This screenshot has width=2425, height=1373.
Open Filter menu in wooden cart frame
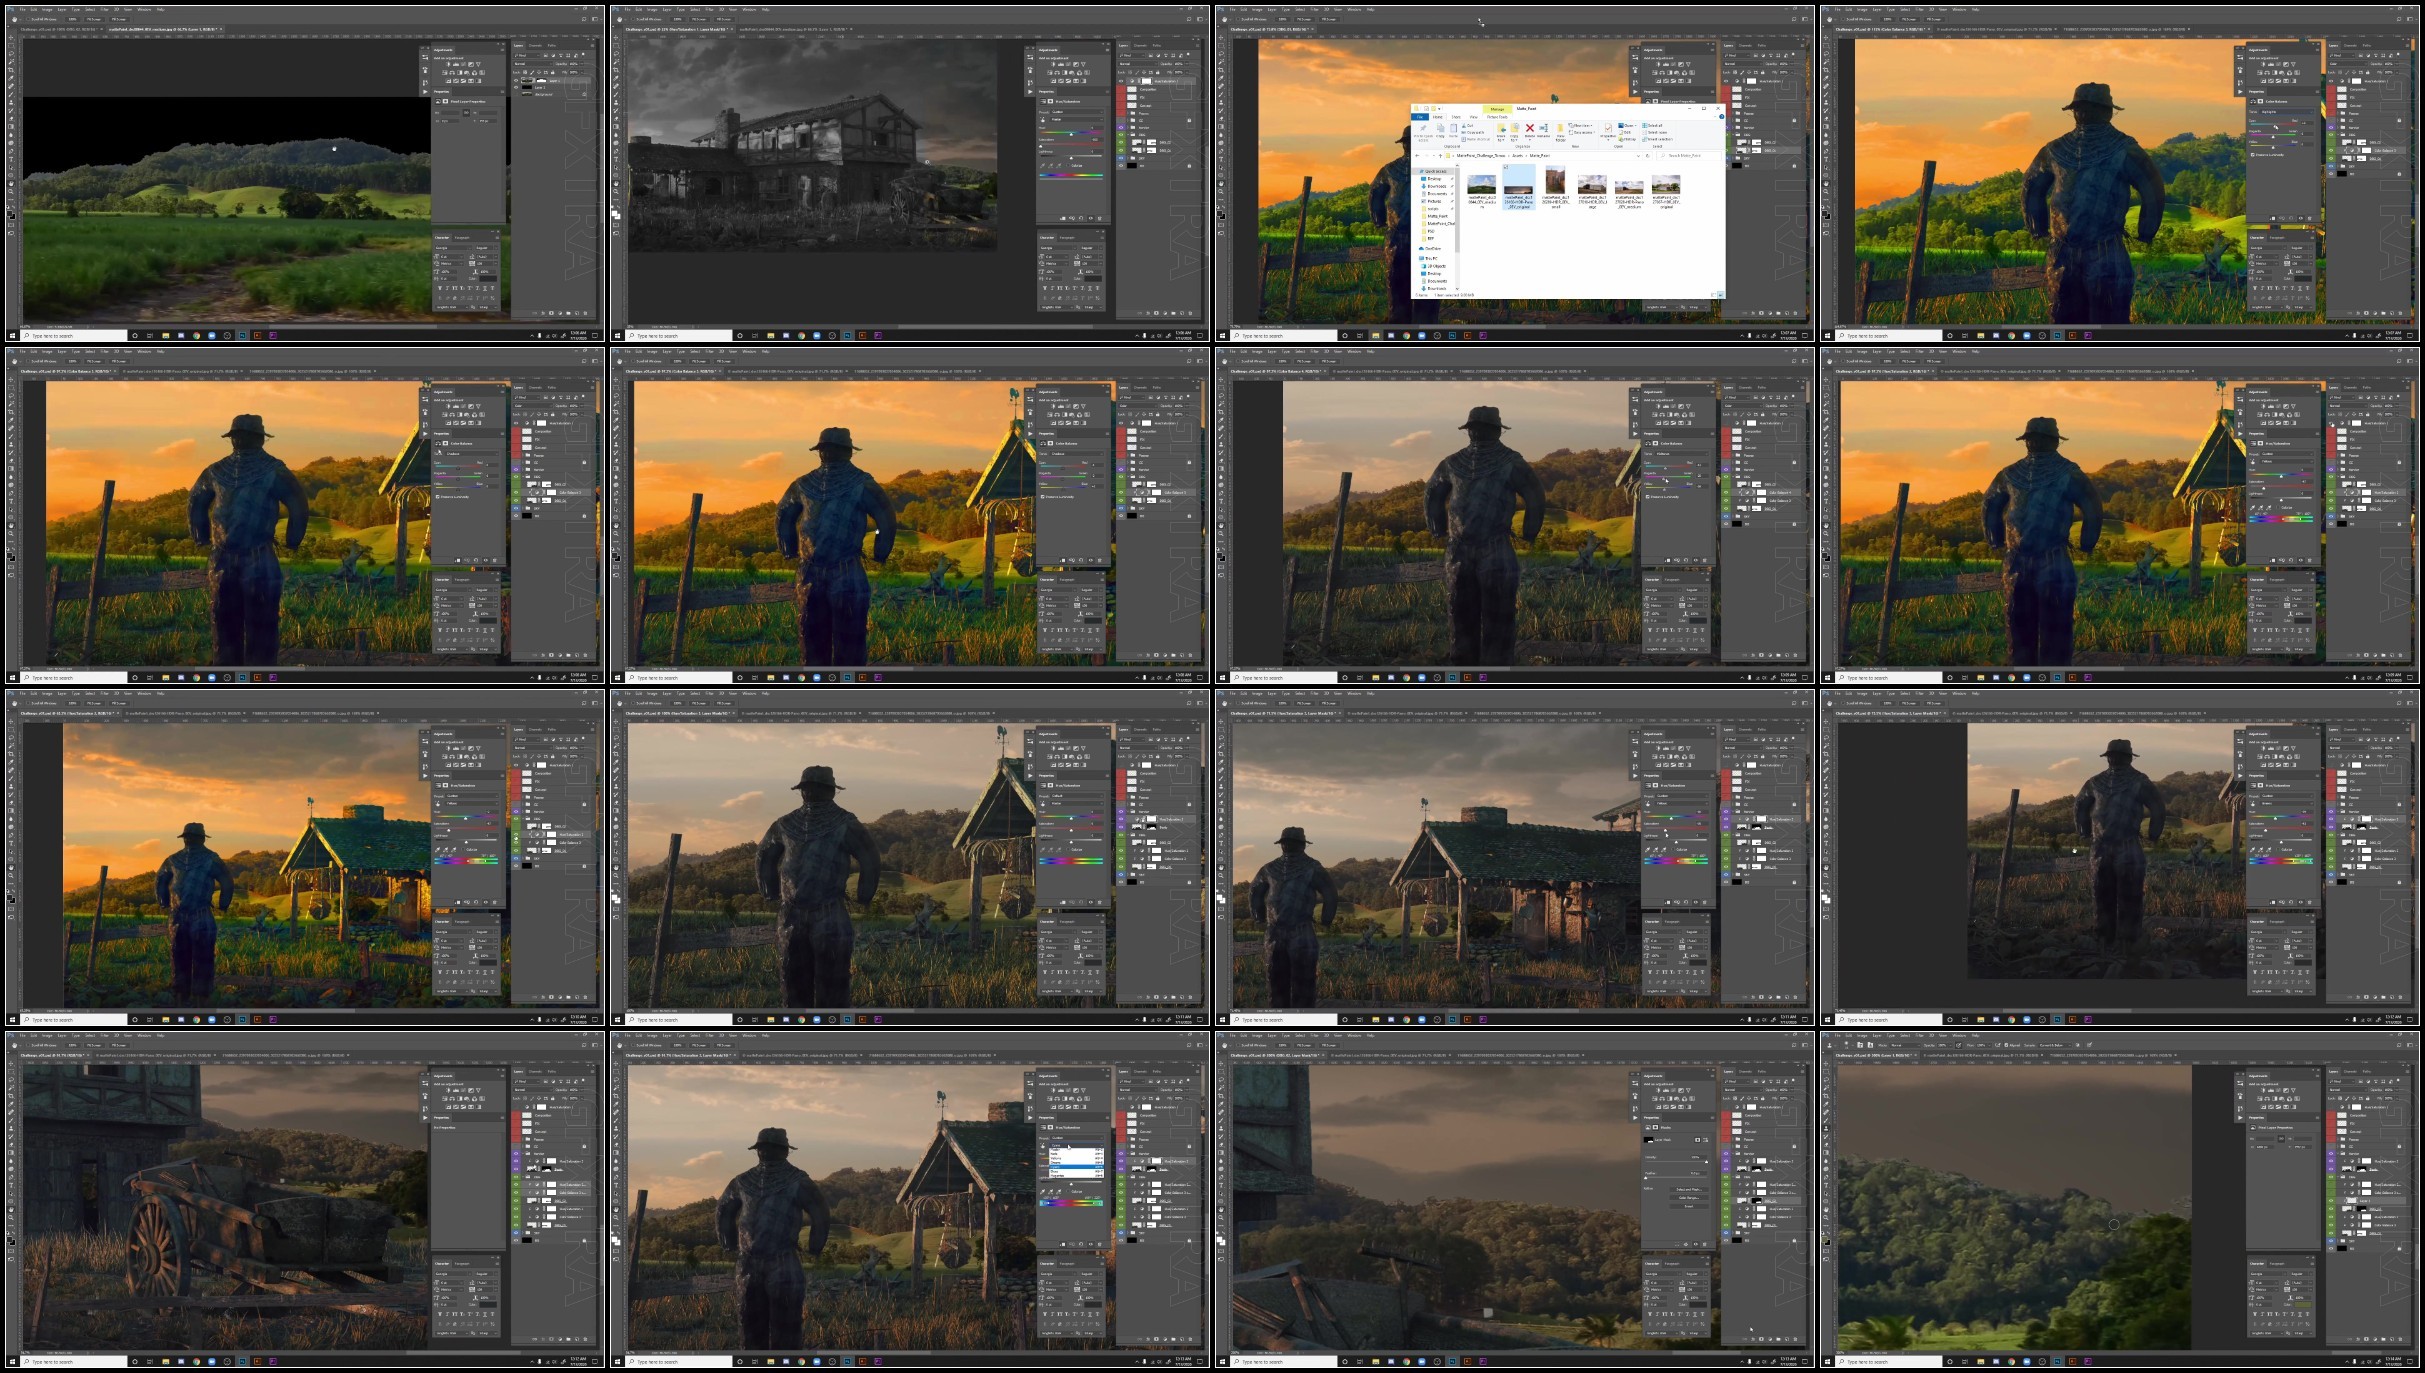[104, 1036]
